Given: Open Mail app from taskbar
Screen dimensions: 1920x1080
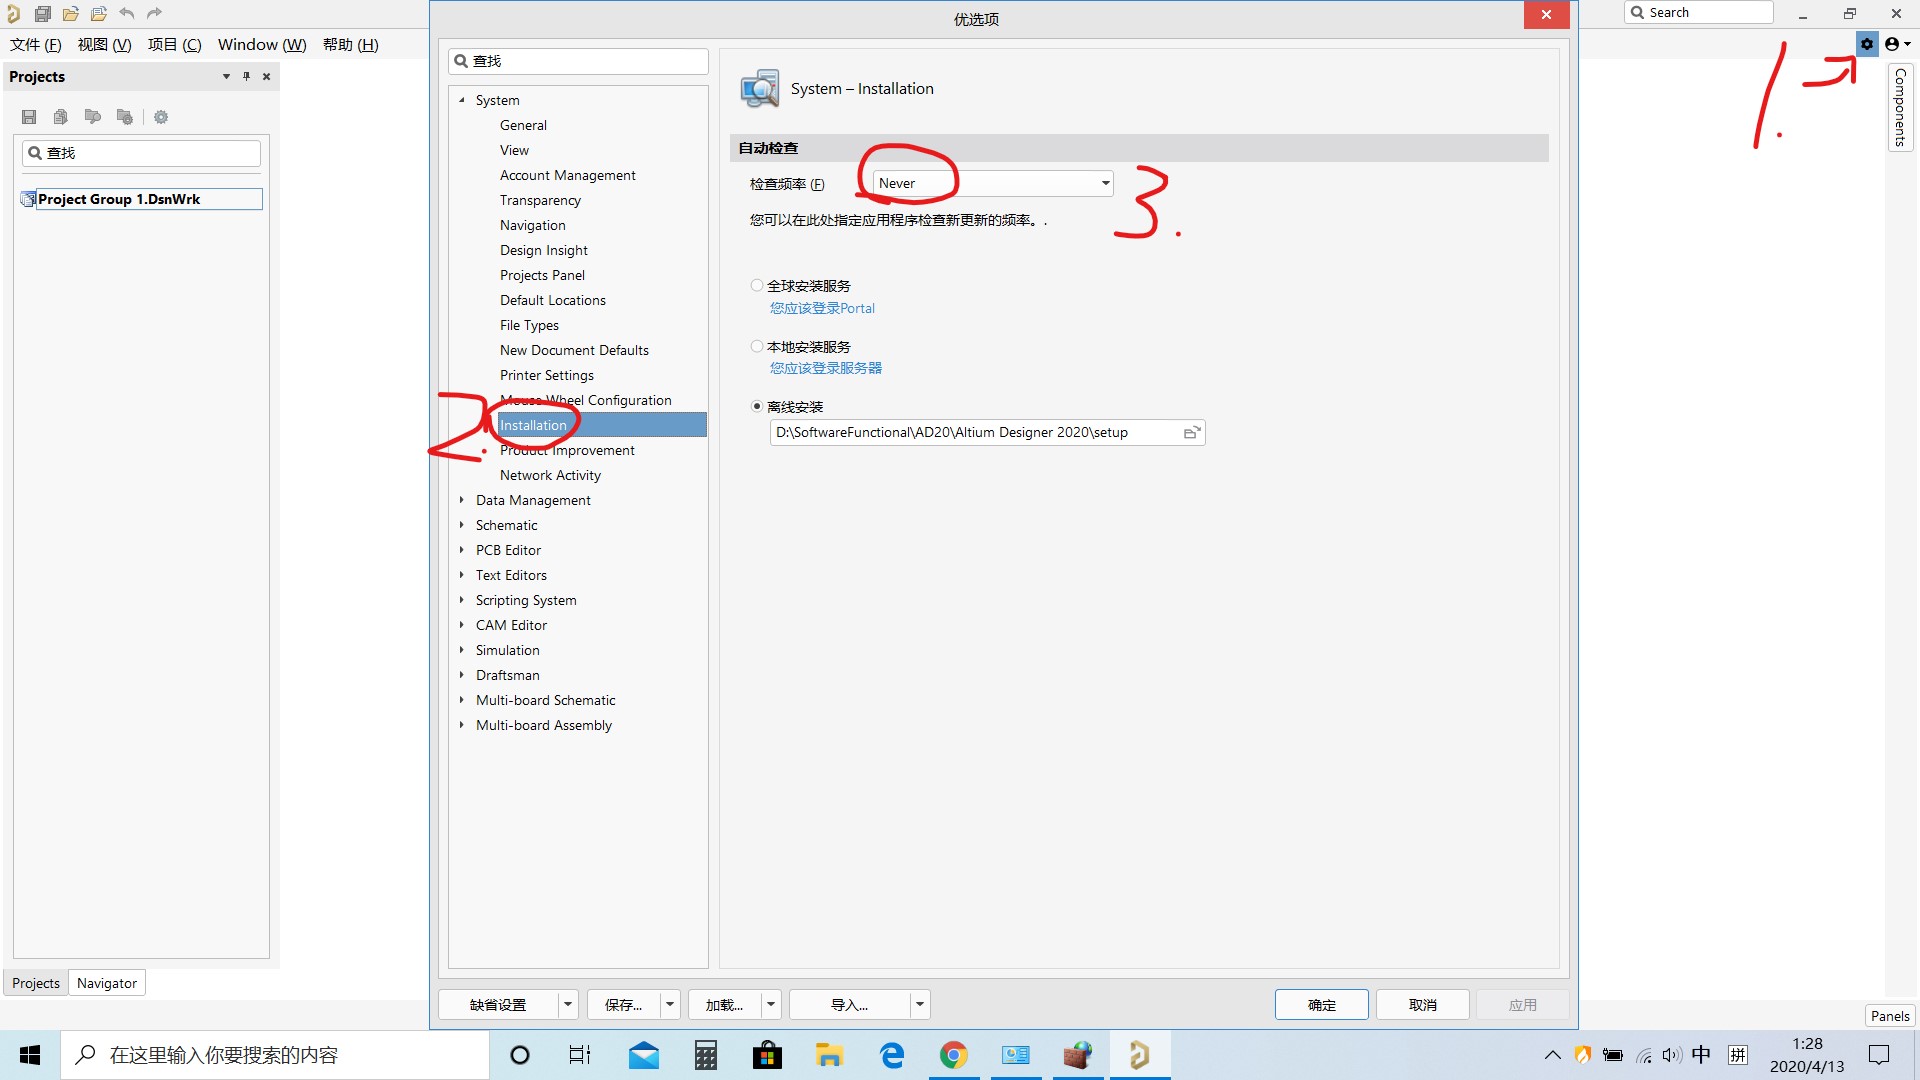Looking at the screenshot, I should coord(644,1055).
